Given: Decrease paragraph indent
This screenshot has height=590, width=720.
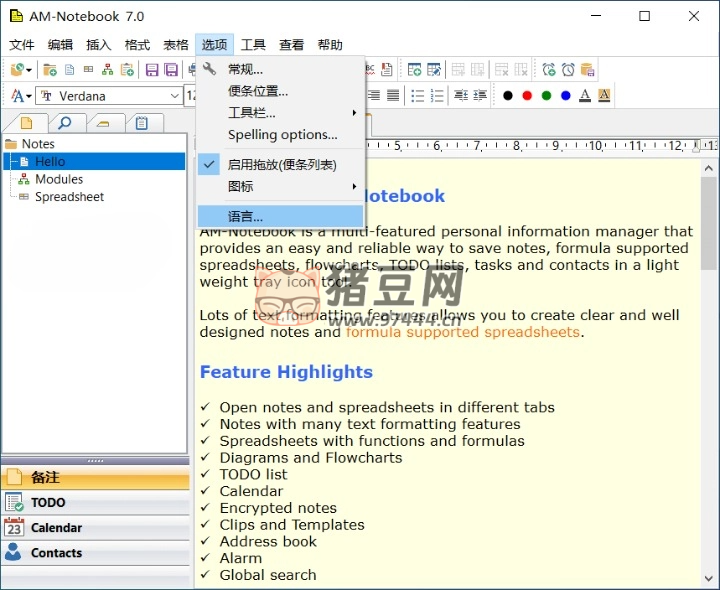Looking at the screenshot, I should click(461, 96).
